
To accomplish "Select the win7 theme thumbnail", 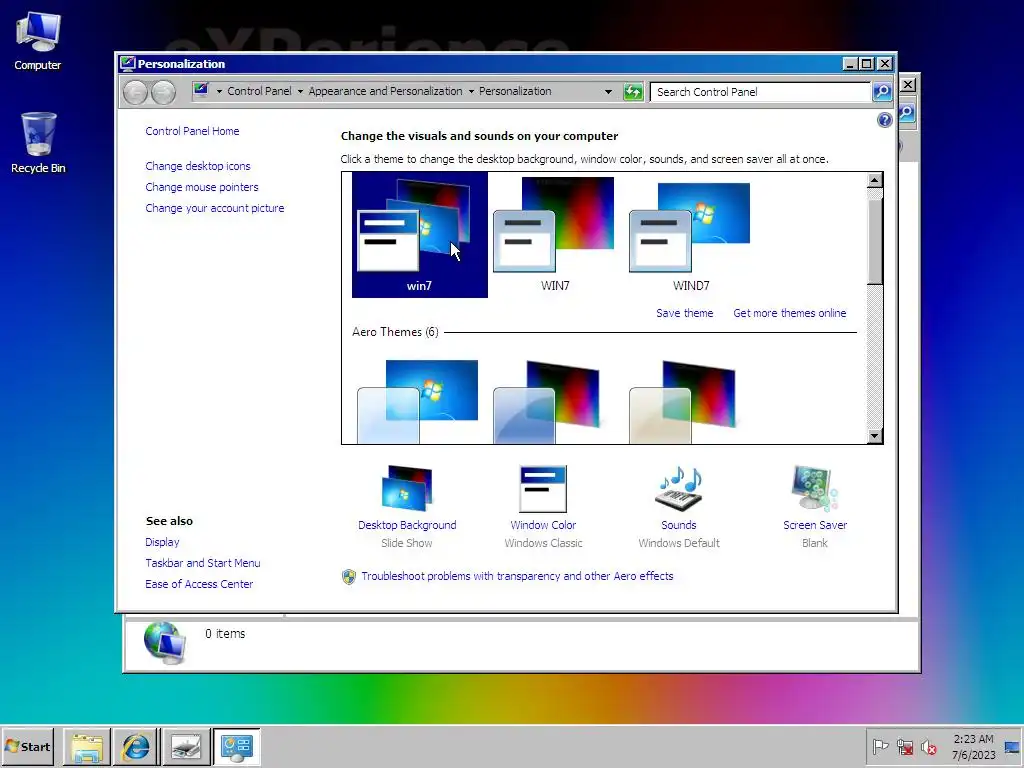I will [419, 234].
